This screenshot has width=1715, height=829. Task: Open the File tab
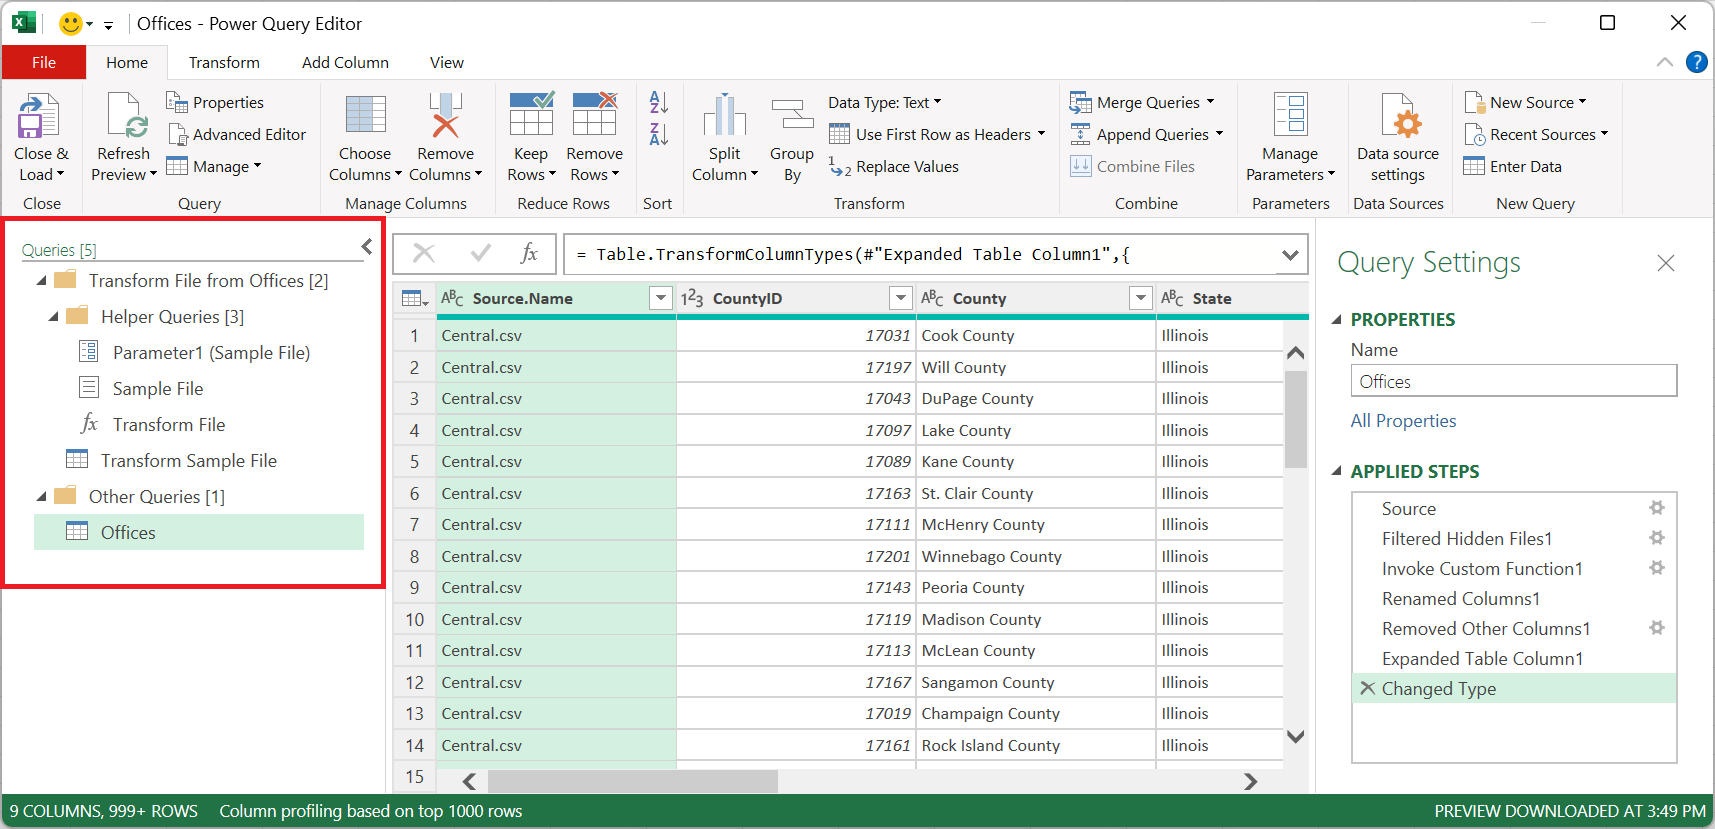44,62
